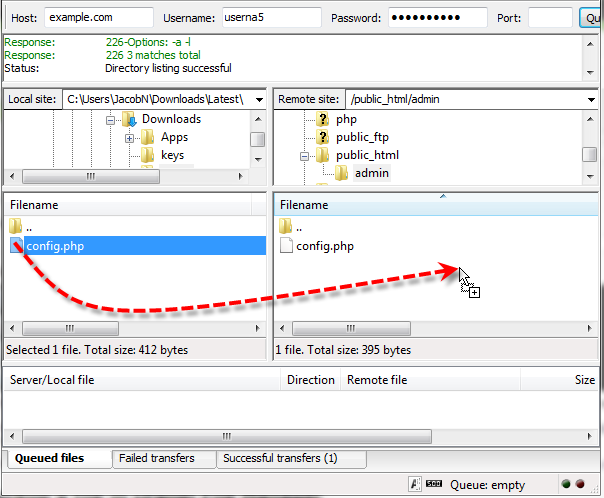Screen dimensions: 604x498
Task: Select the Downloads folder icon in local tree
Action: click(x=129, y=119)
